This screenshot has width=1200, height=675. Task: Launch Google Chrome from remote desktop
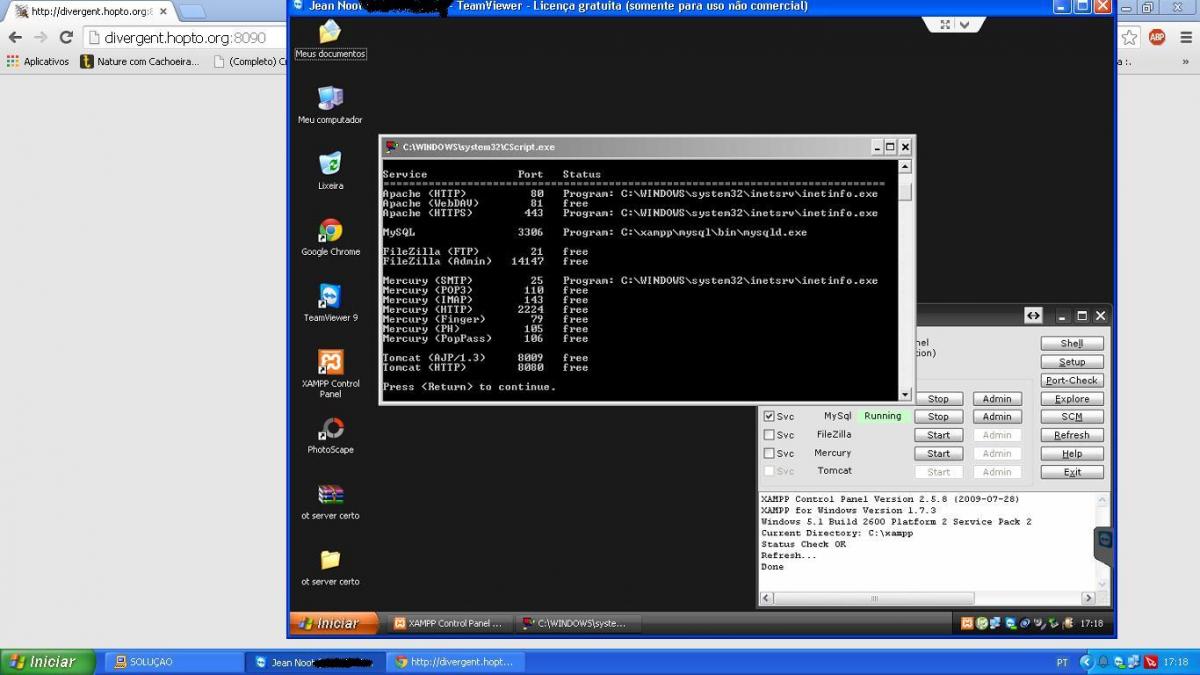330,238
